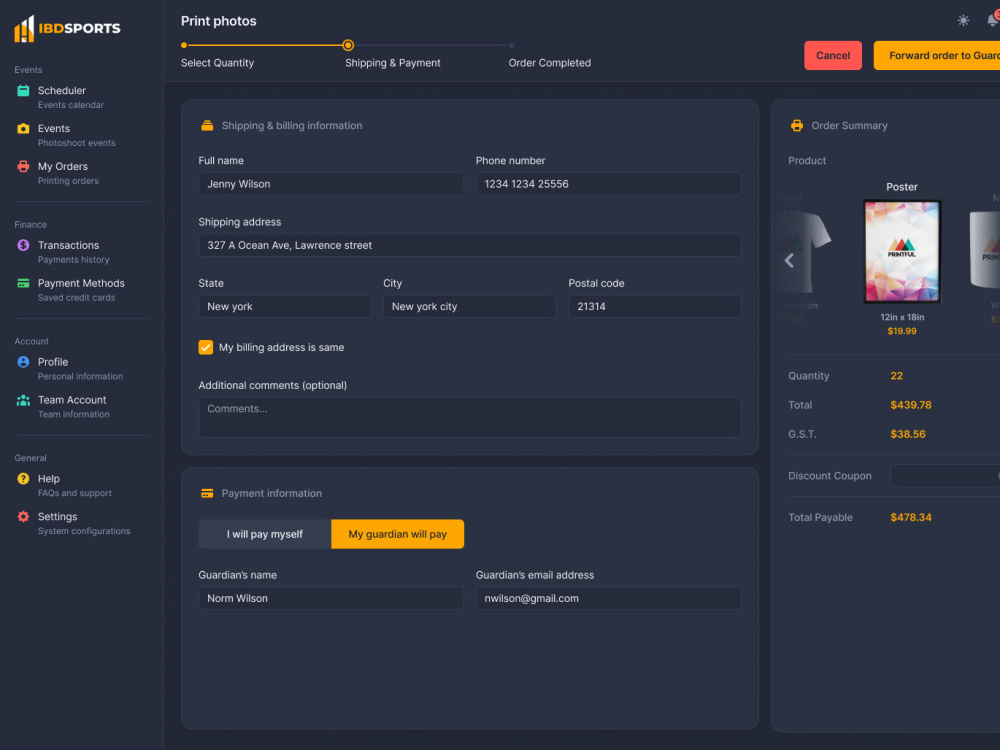
Task: Edit the Shipping address field
Action: pos(469,245)
